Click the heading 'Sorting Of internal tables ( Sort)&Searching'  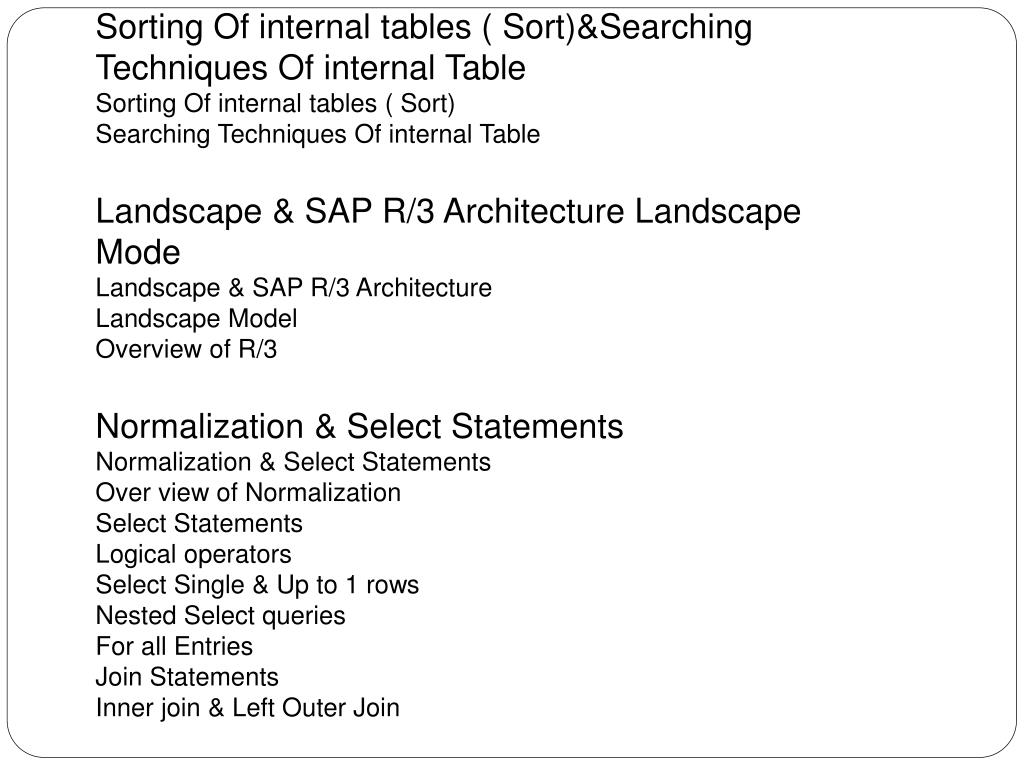424,29
